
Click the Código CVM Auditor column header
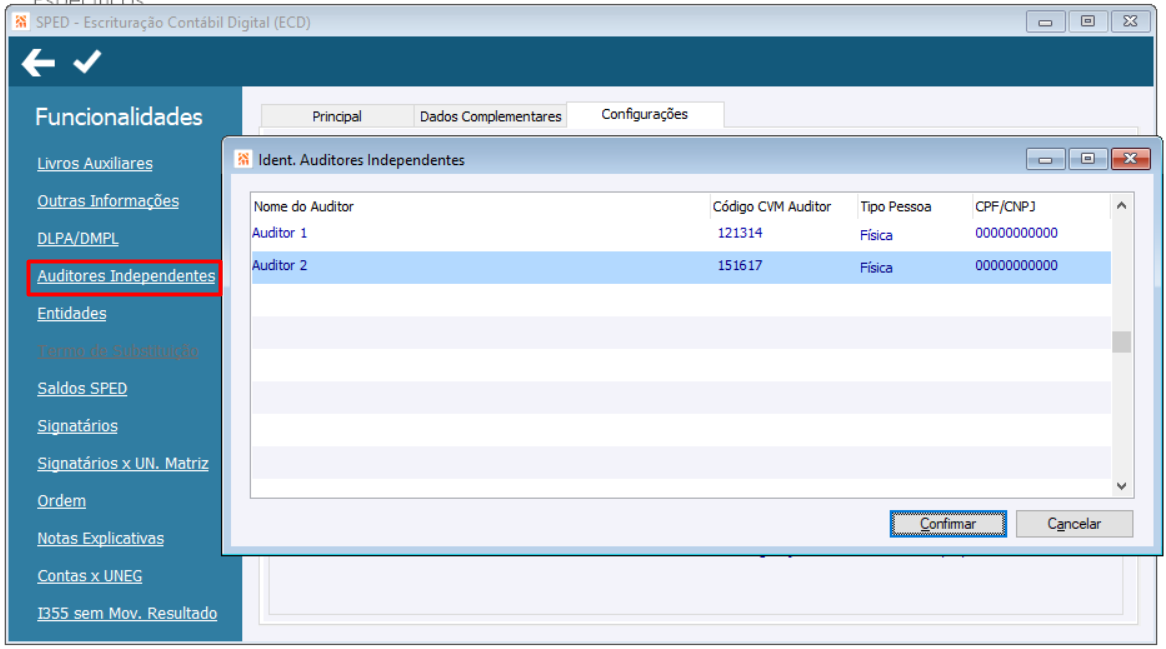click(x=783, y=207)
